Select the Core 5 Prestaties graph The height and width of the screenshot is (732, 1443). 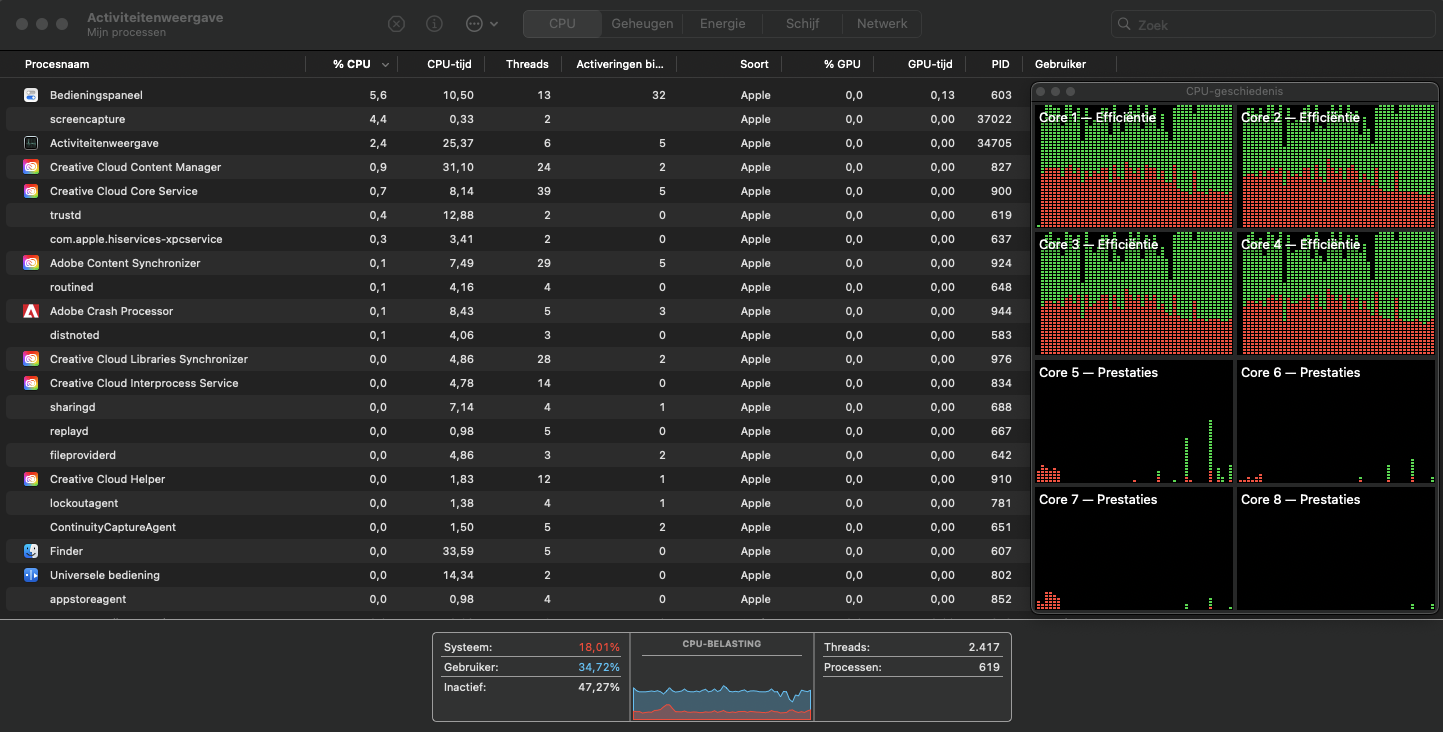coord(1134,422)
